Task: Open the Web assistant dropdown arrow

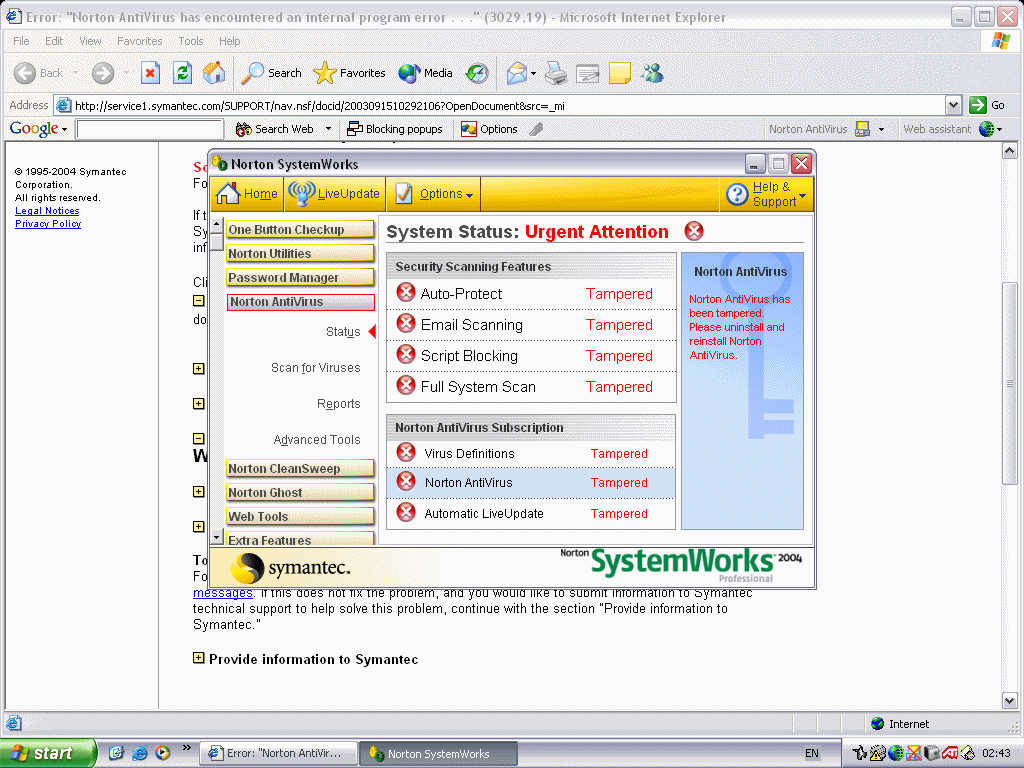Action: pyautogui.click(x=999, y=129)
